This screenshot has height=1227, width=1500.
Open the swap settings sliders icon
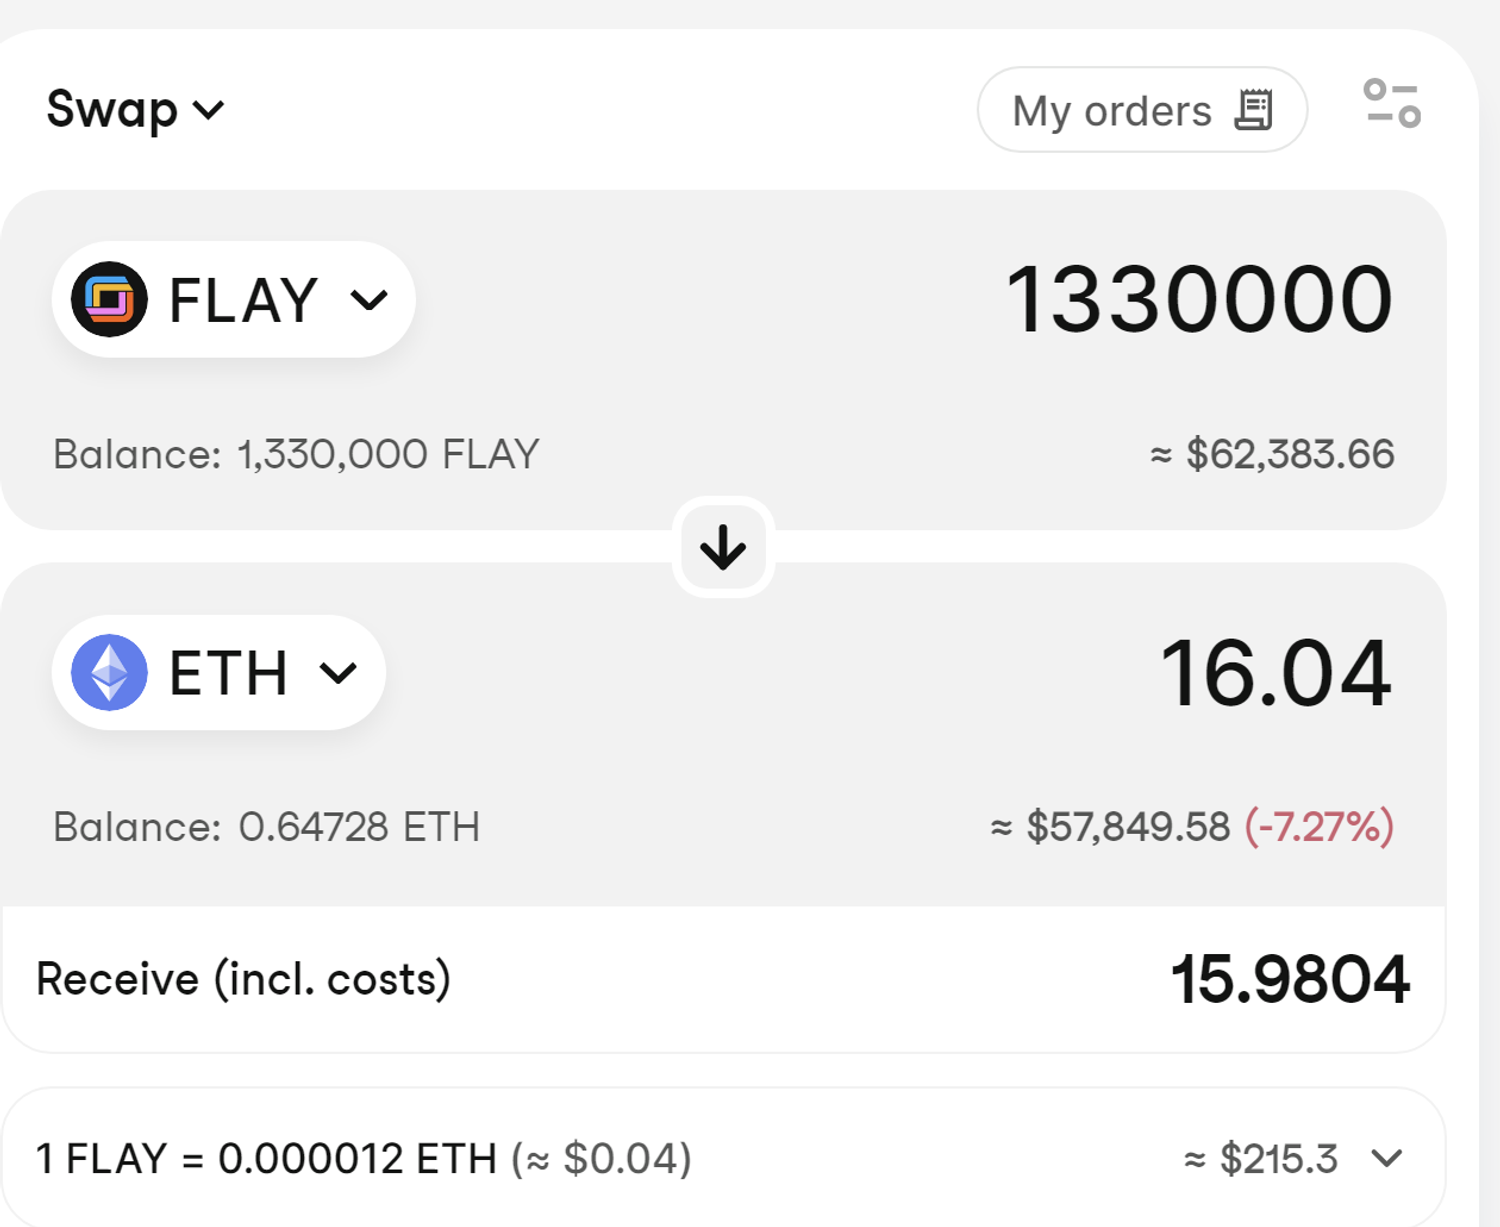(1392, 104)
